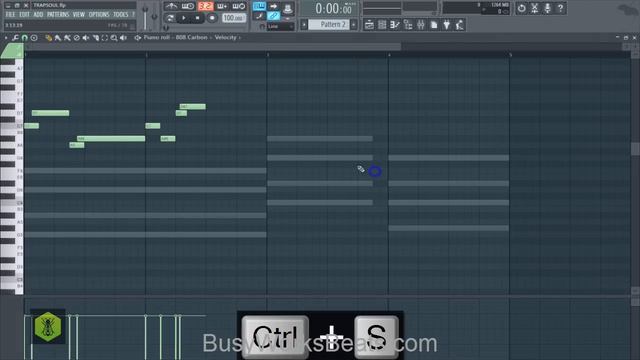Open the project info page icon
The image size is (640, 360).
(x=434, y=25)
